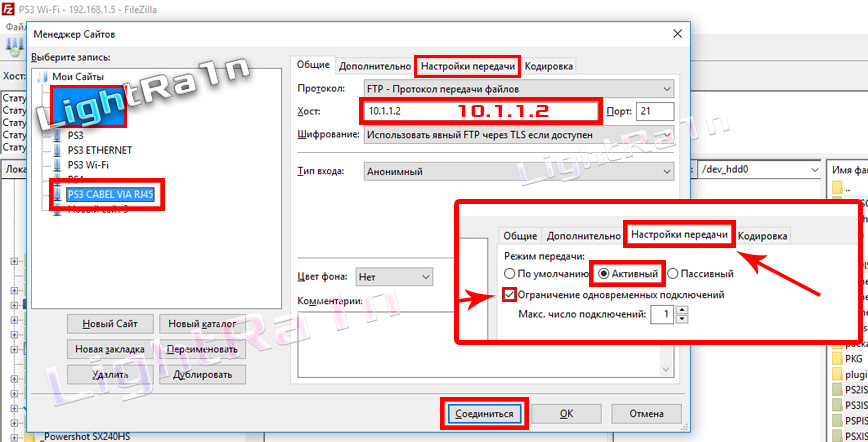Click the Дублировать button
Image resolution: width=868 pixels, height=442 pixels.
(202, 375)
